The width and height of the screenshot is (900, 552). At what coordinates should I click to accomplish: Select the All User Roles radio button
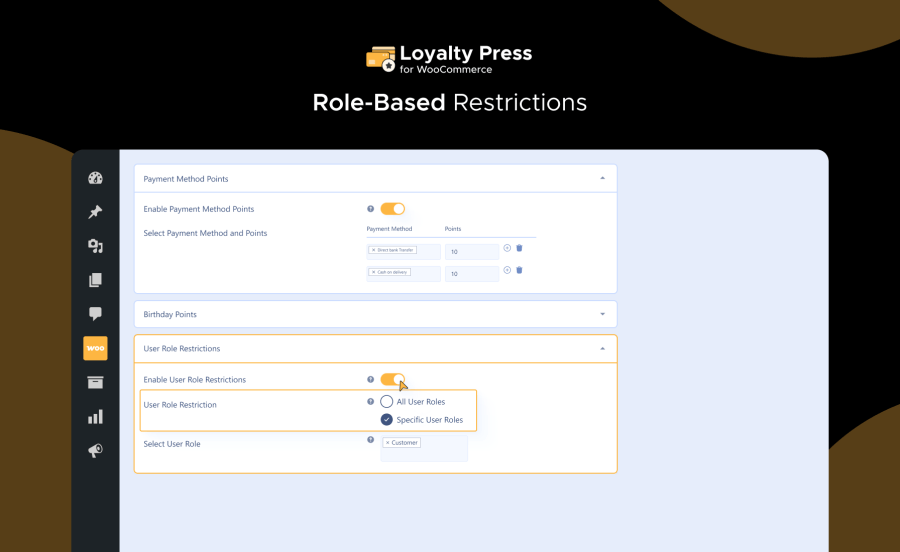(386, 402)
